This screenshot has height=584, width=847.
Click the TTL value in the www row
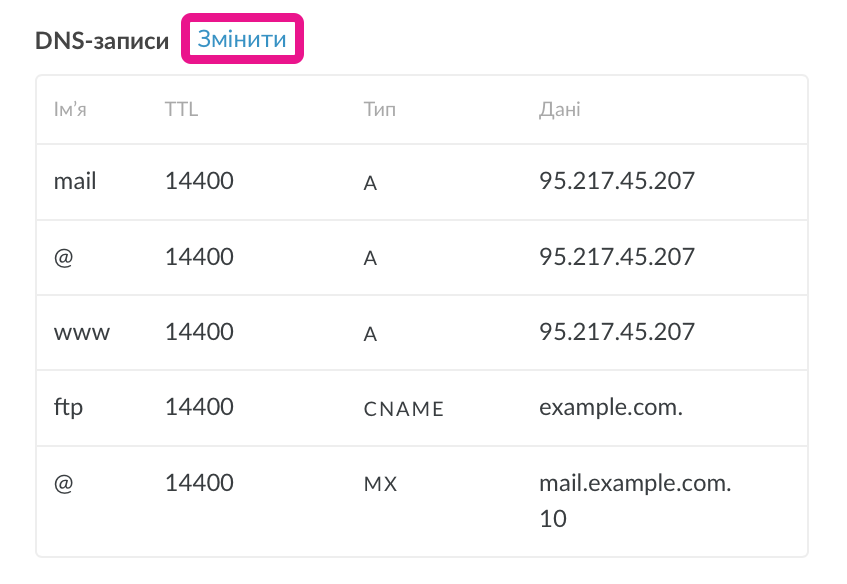pyautogui.click(x=199, y=332)
